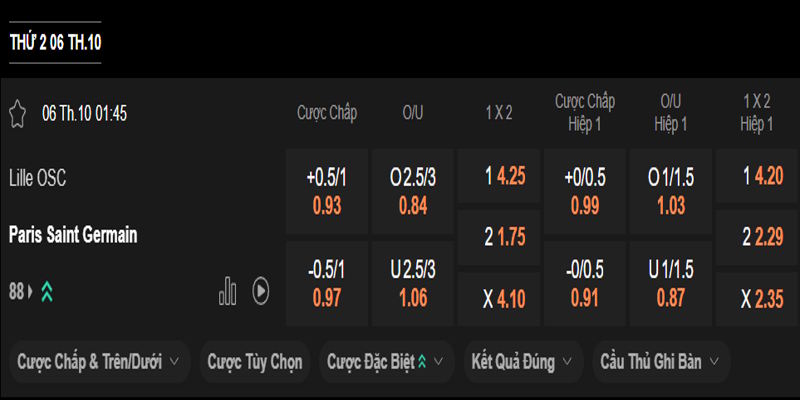The width and height of the screenshot is (800, 400).
Task: Open the Cầu Thủ Ghi Bàn dropdown
Action: click(x=661, y=362)
